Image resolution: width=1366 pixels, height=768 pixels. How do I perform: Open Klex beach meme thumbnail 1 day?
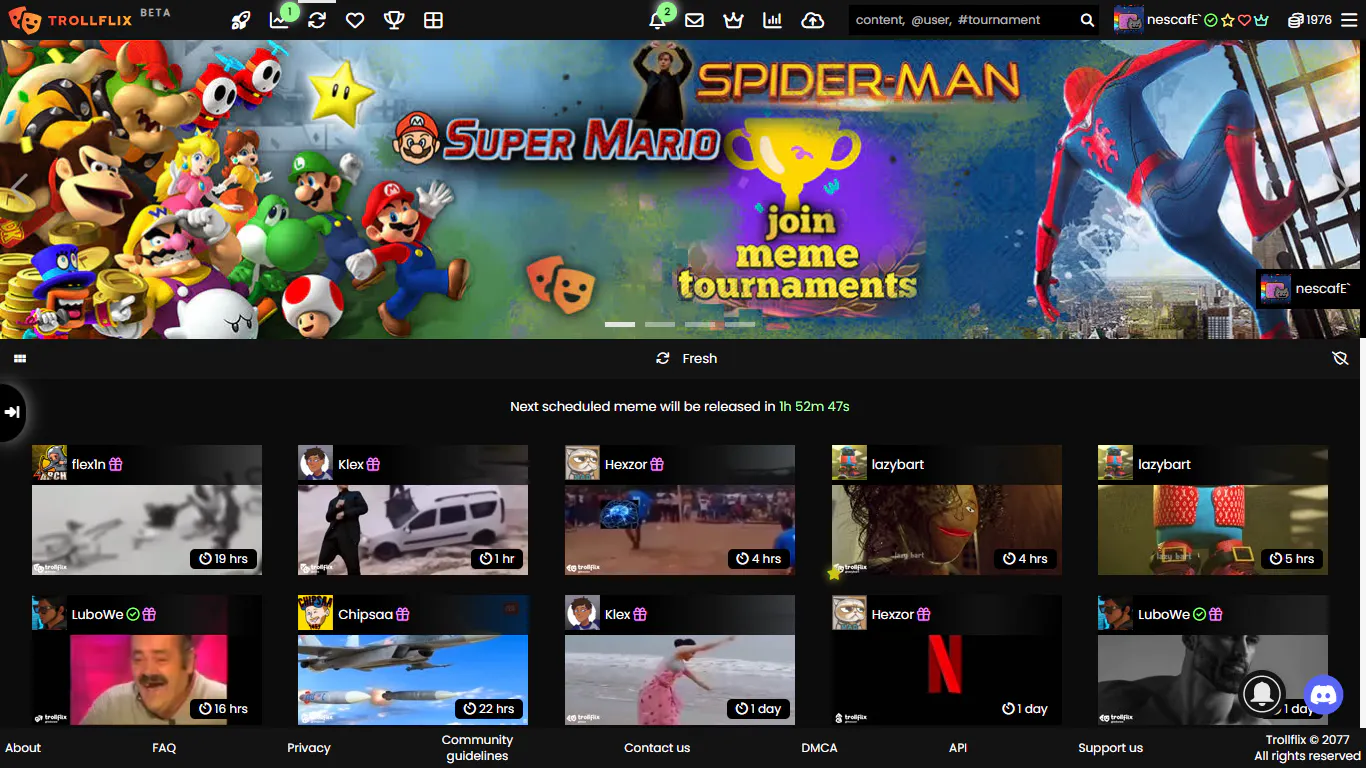coord(680,680)
